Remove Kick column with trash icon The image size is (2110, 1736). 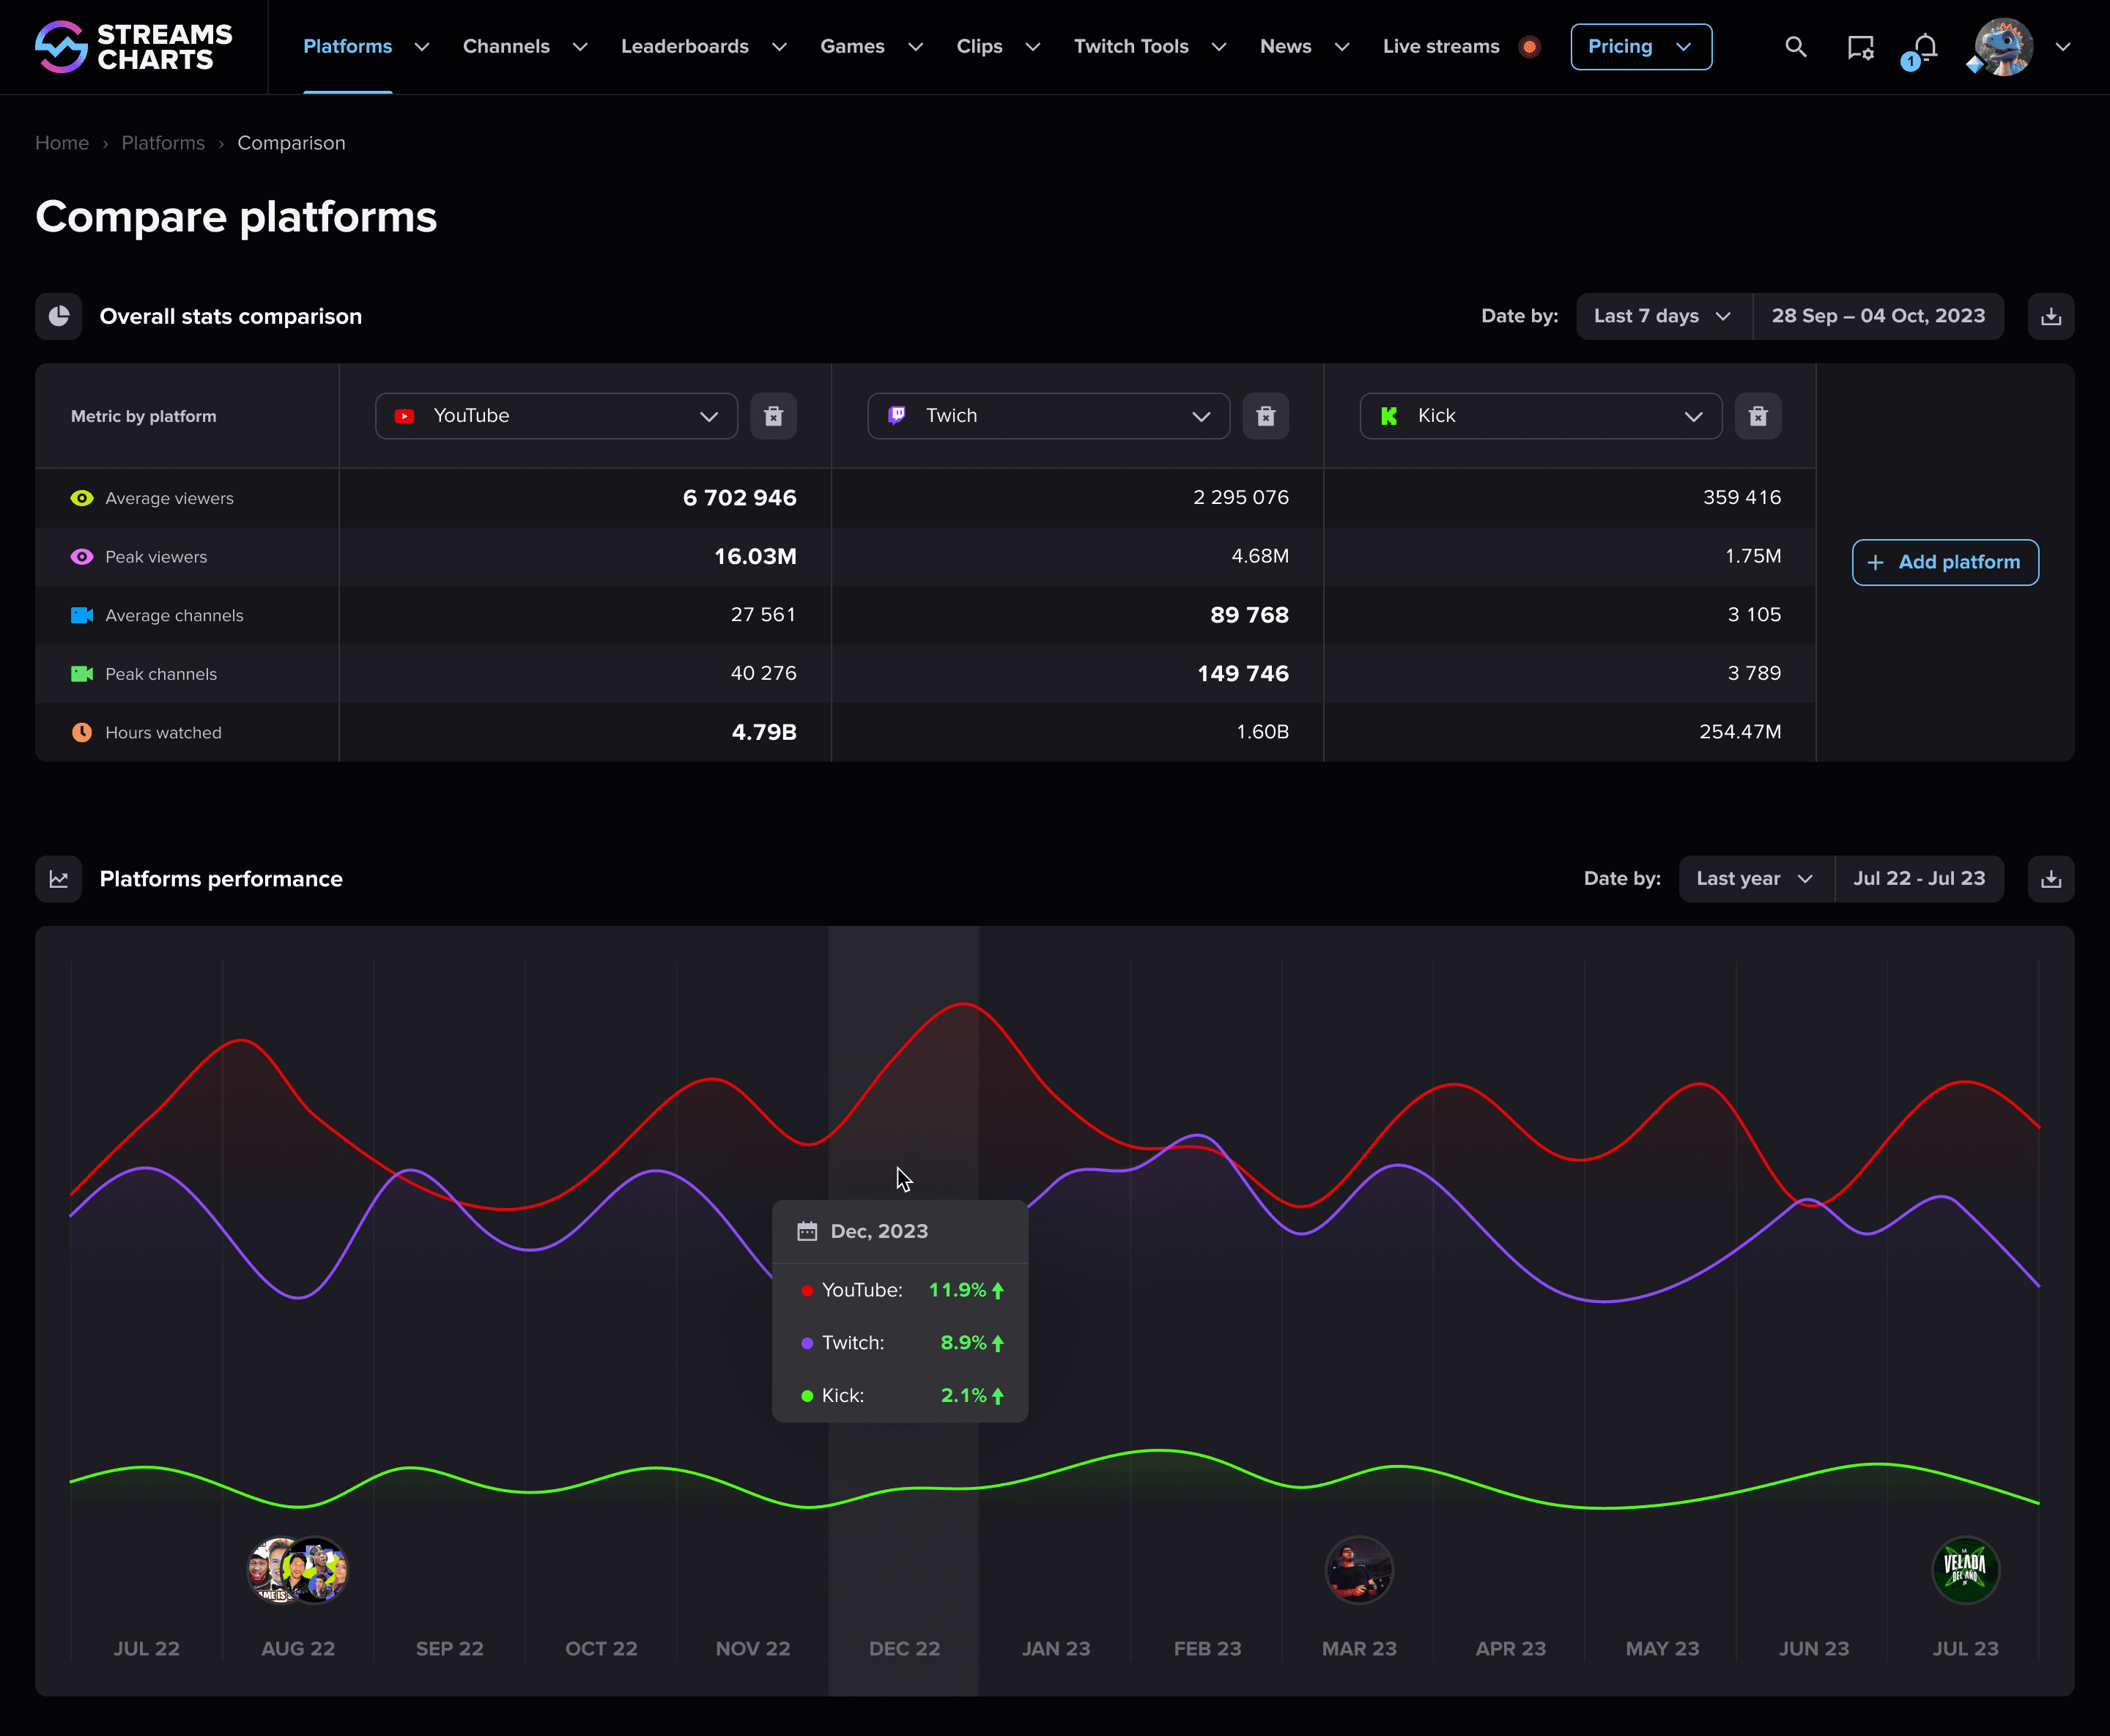click(x=1757, y=416)
